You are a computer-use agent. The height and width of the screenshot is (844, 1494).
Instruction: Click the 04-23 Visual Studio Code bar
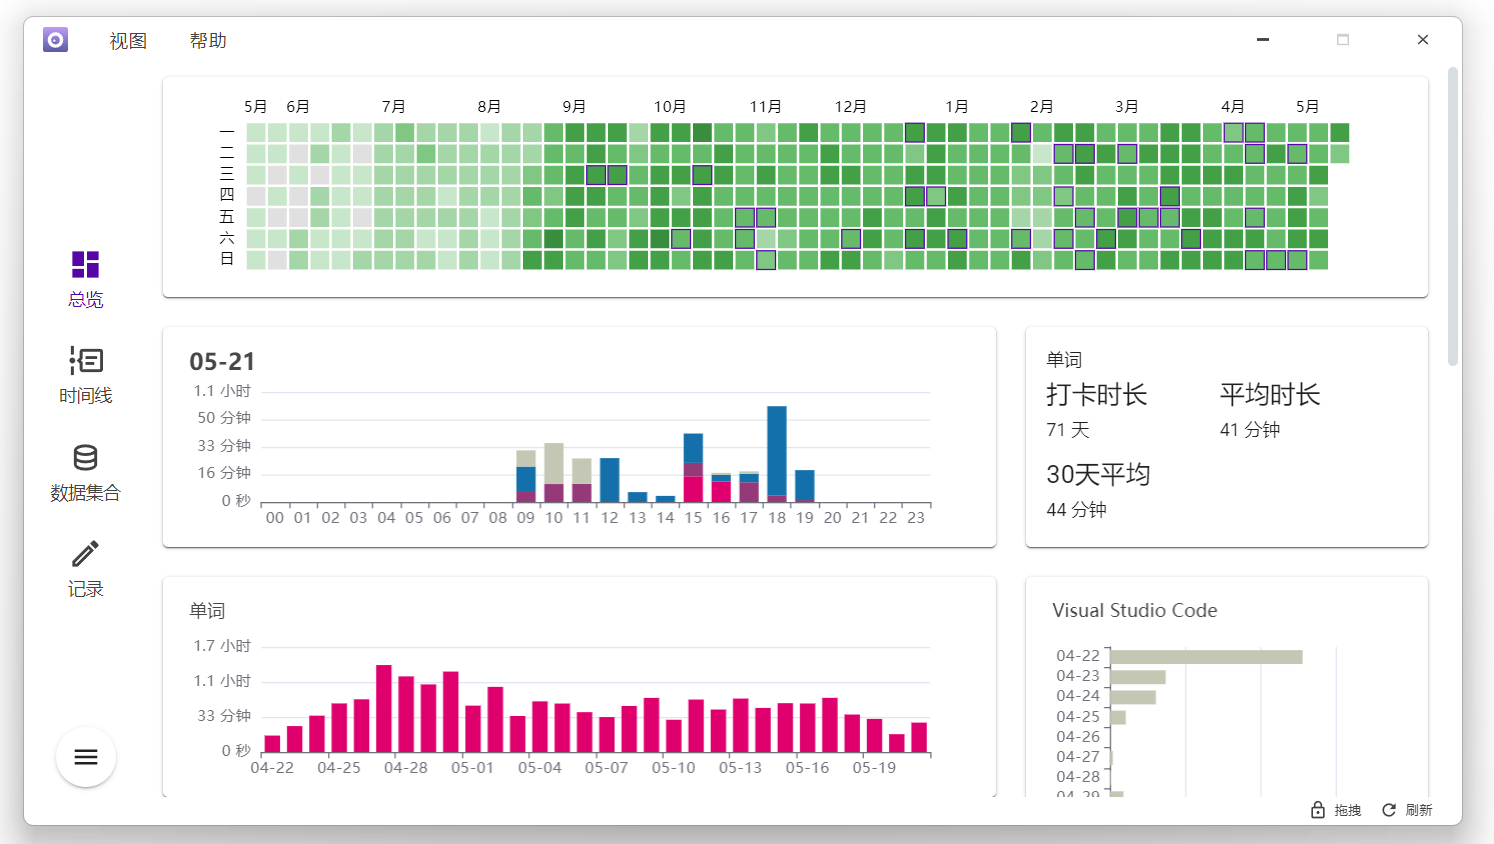(1138, 677)
